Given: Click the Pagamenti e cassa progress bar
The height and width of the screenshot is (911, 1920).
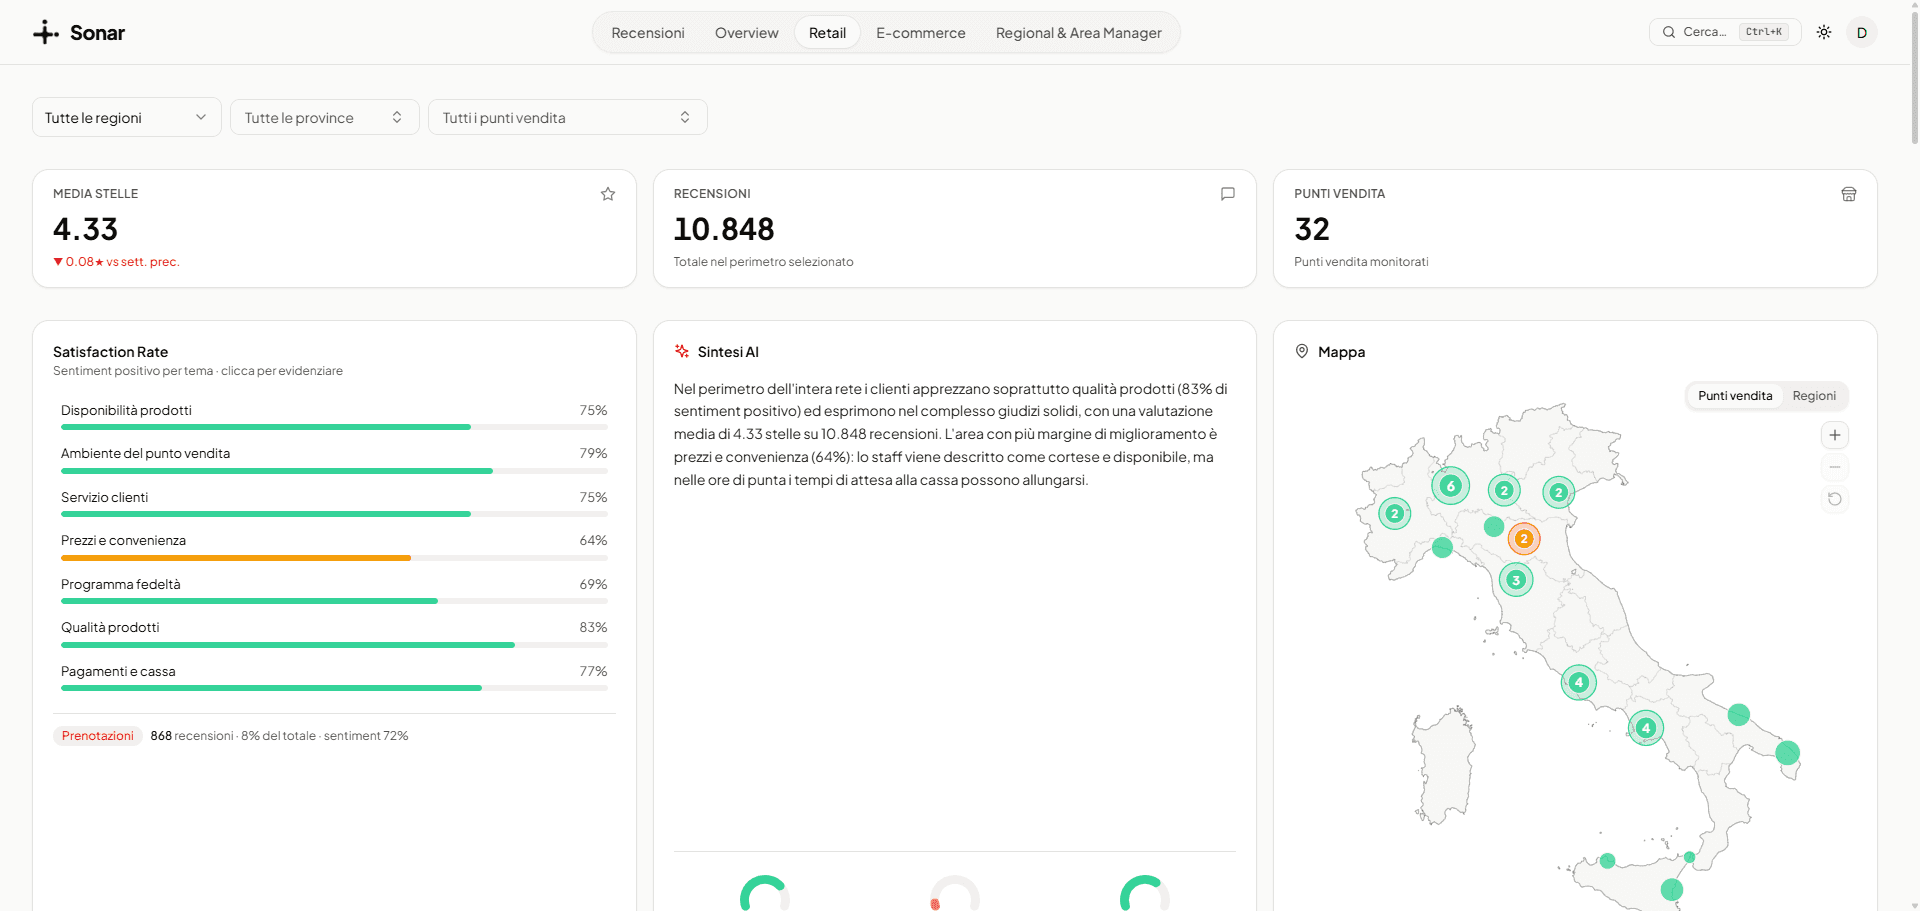Looking at the screenshot, I should [x=334, y=688].
